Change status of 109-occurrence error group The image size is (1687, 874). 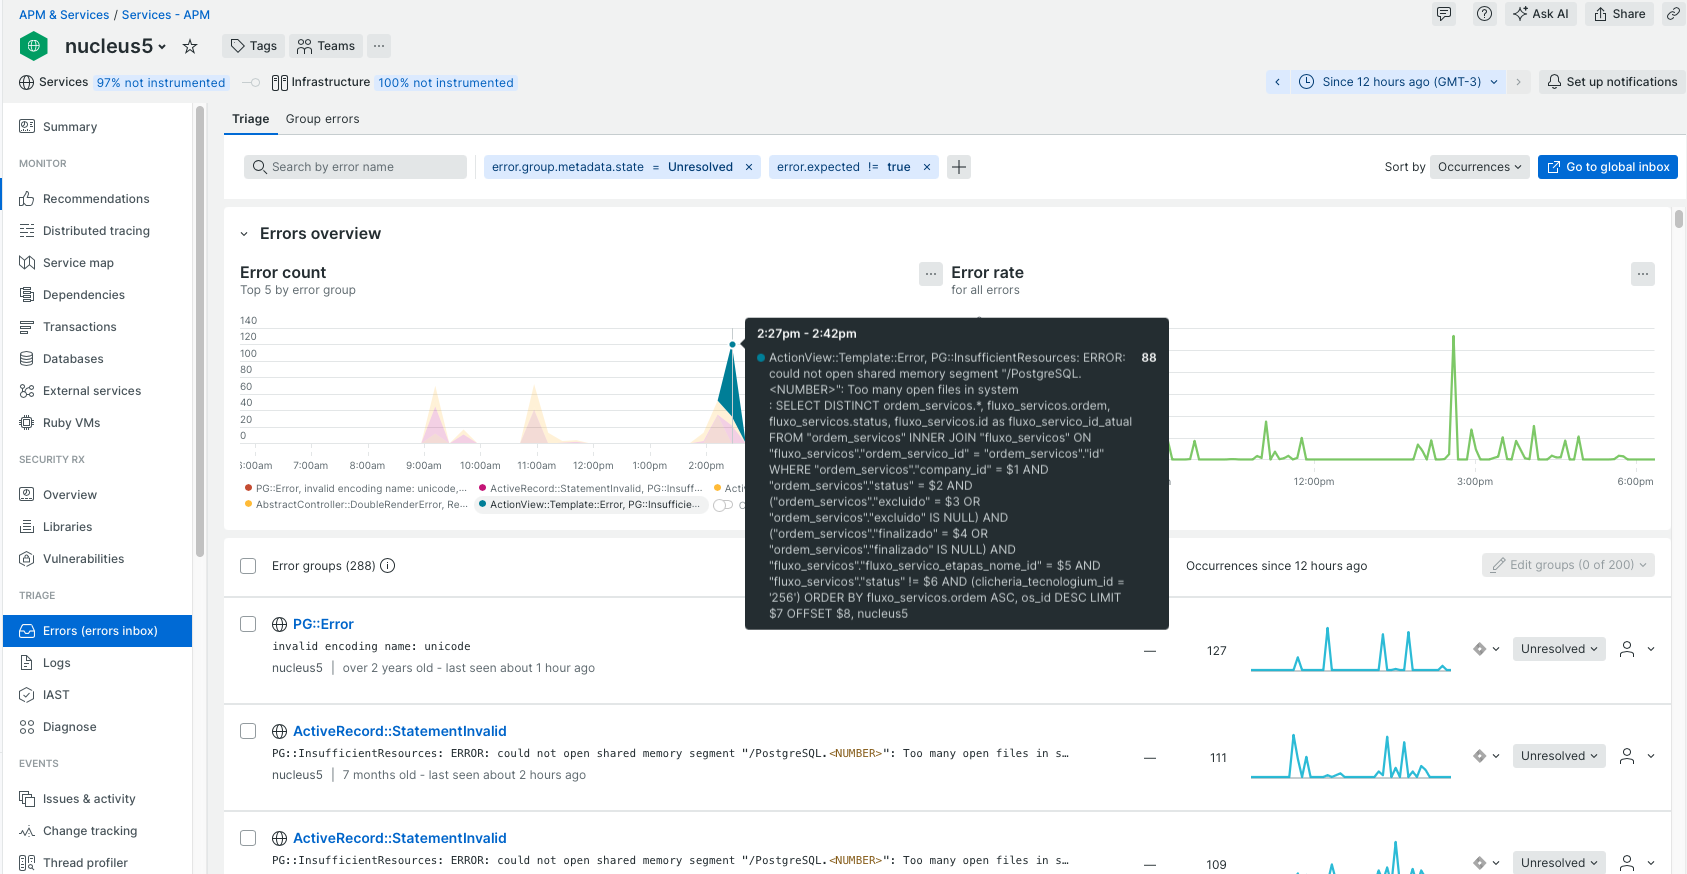coord(1559,863)
